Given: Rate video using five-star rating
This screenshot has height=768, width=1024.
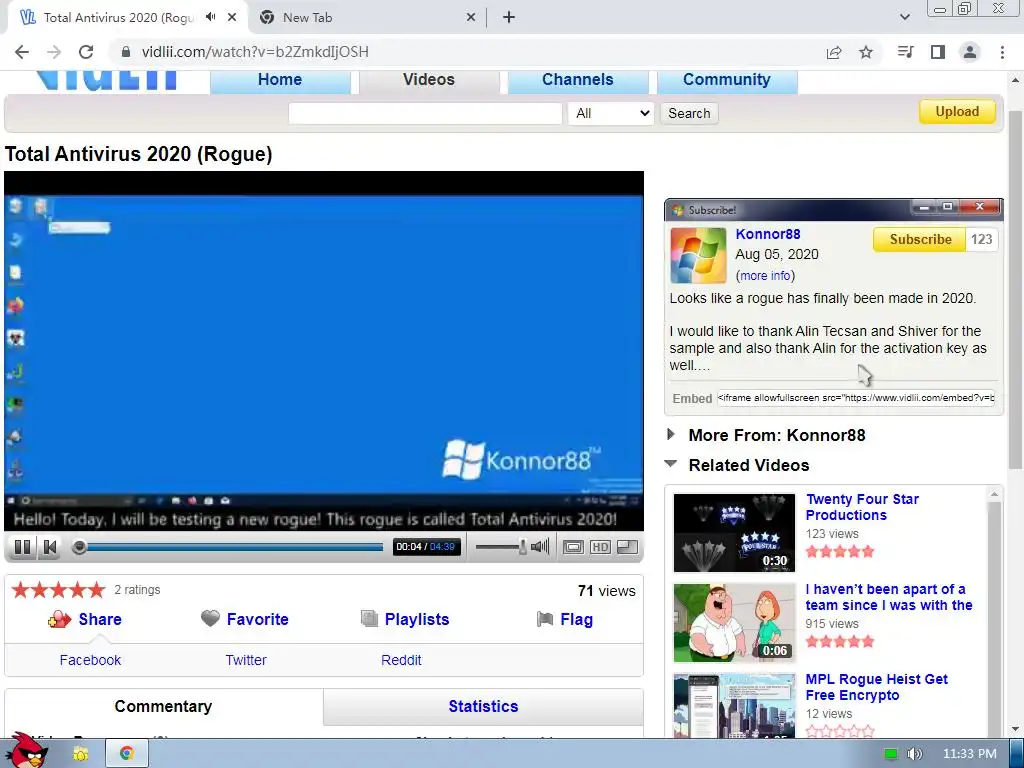Looking at the screenshot, I should click(58, 590).
